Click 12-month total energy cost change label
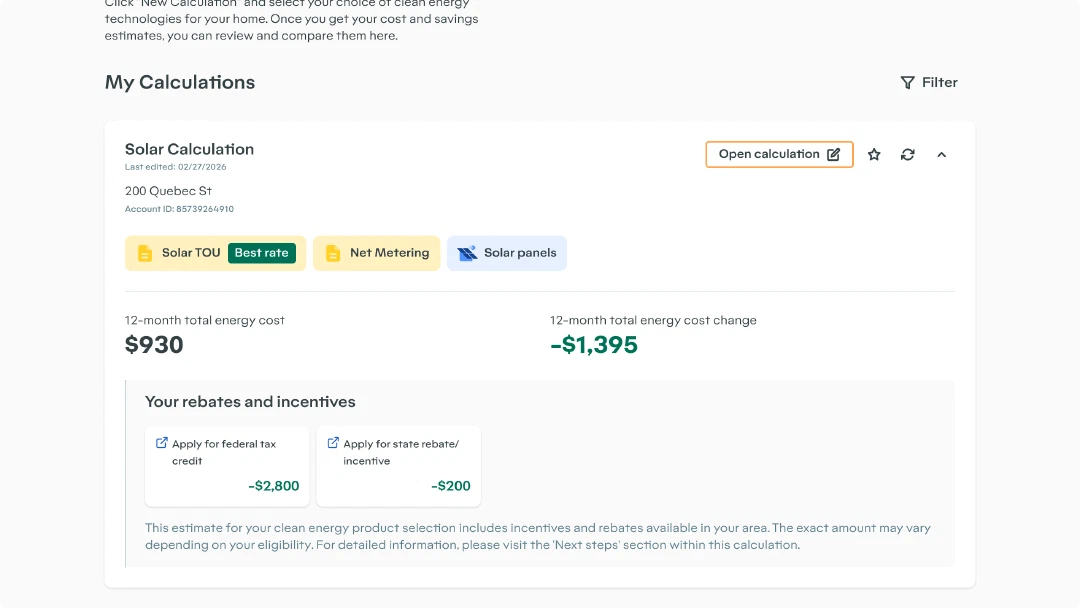The image size is (1080, 608). [x=653, y=320]
